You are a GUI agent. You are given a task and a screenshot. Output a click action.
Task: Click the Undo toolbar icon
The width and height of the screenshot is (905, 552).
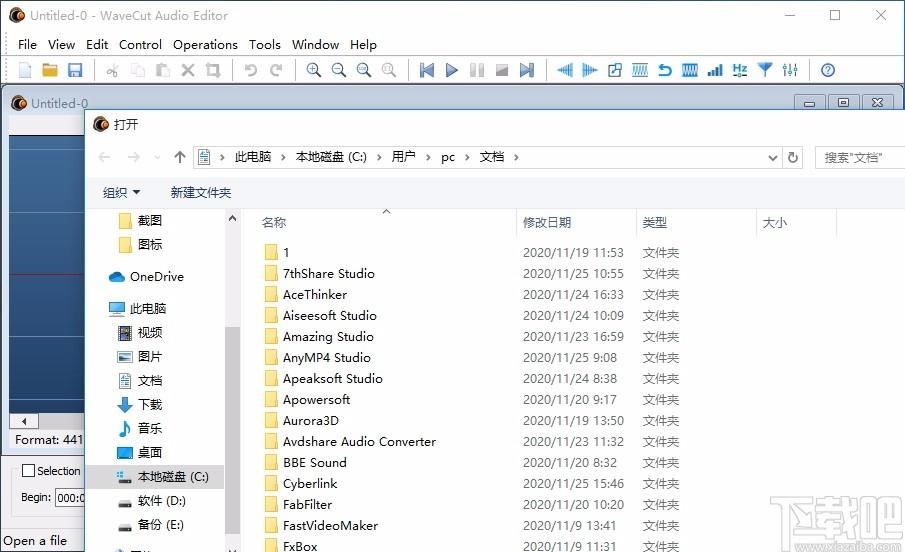pyautogui.click(x=250, y=70)
